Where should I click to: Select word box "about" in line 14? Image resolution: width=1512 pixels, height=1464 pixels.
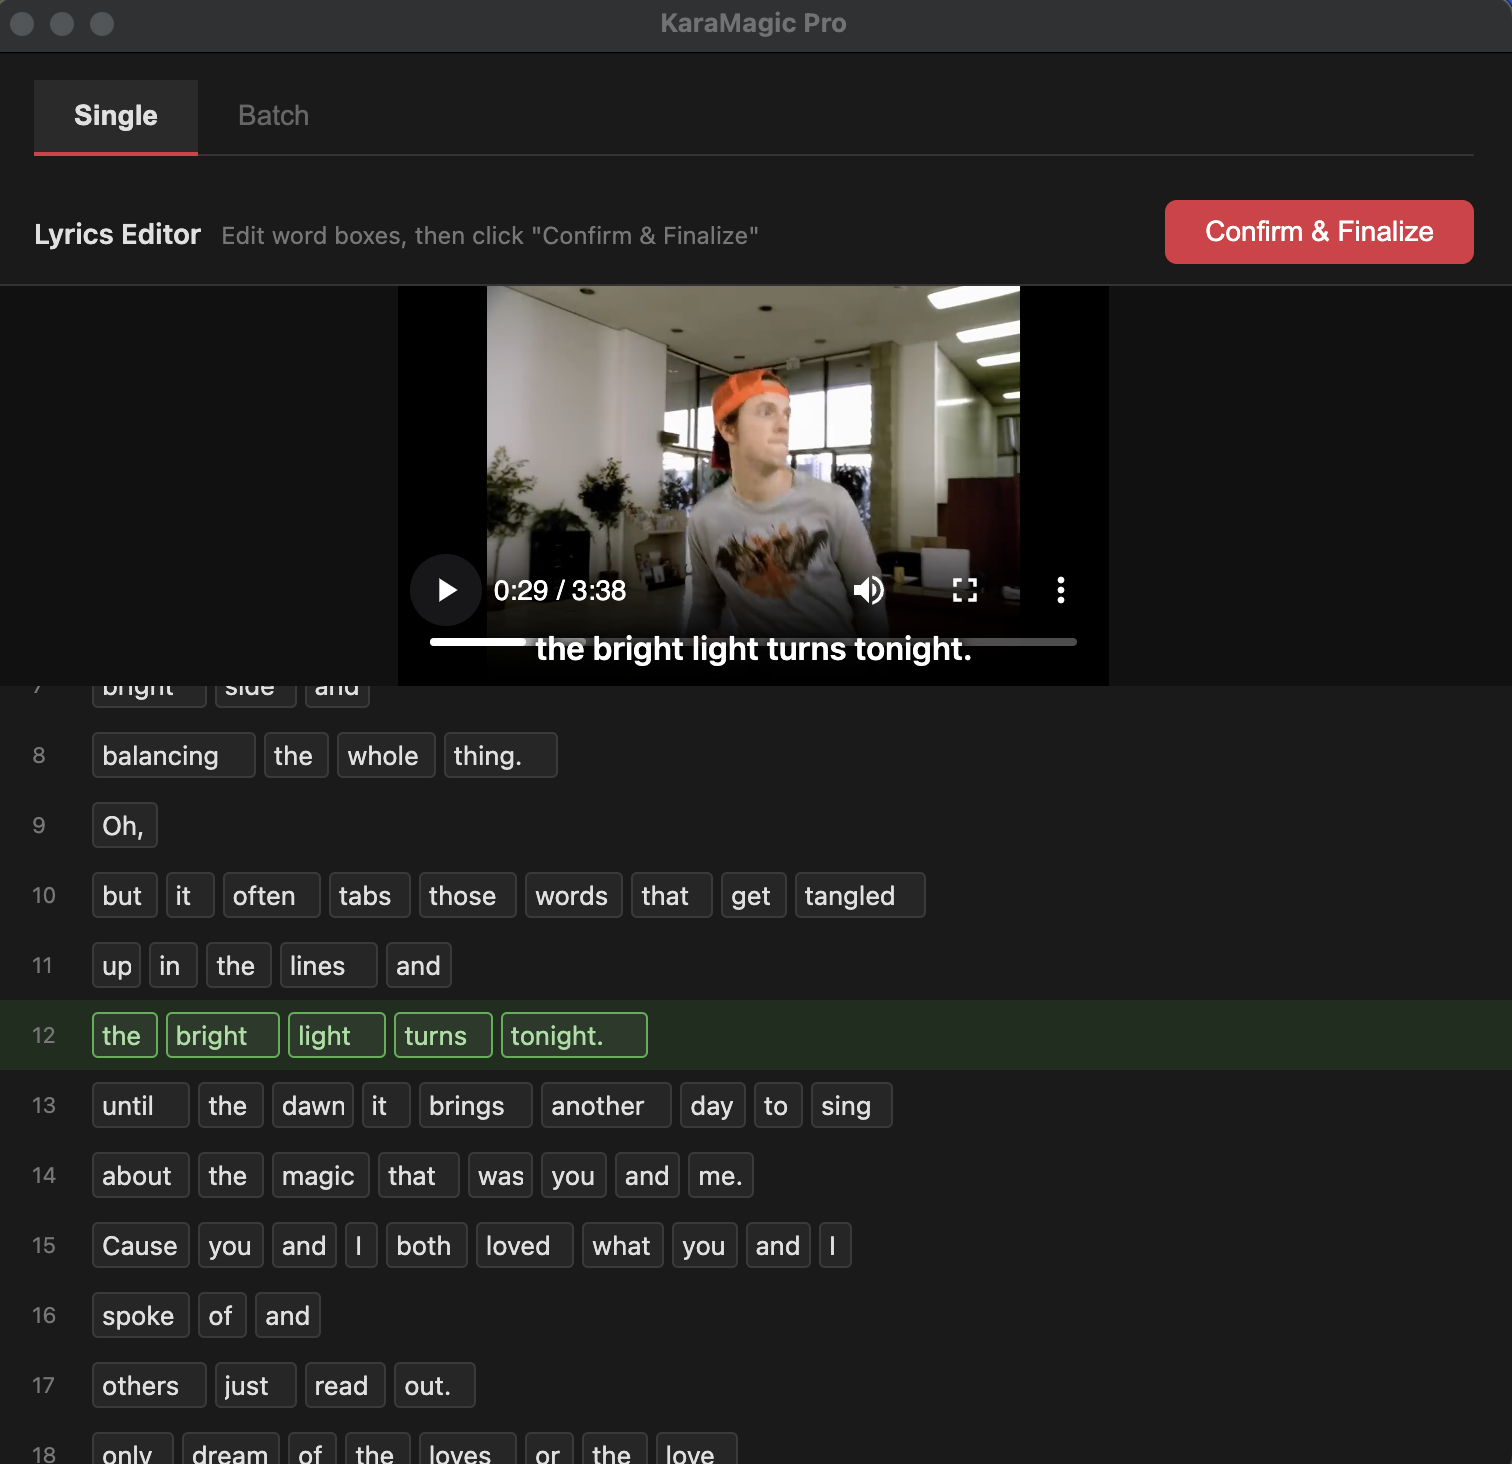click(x=141, y=1175)
